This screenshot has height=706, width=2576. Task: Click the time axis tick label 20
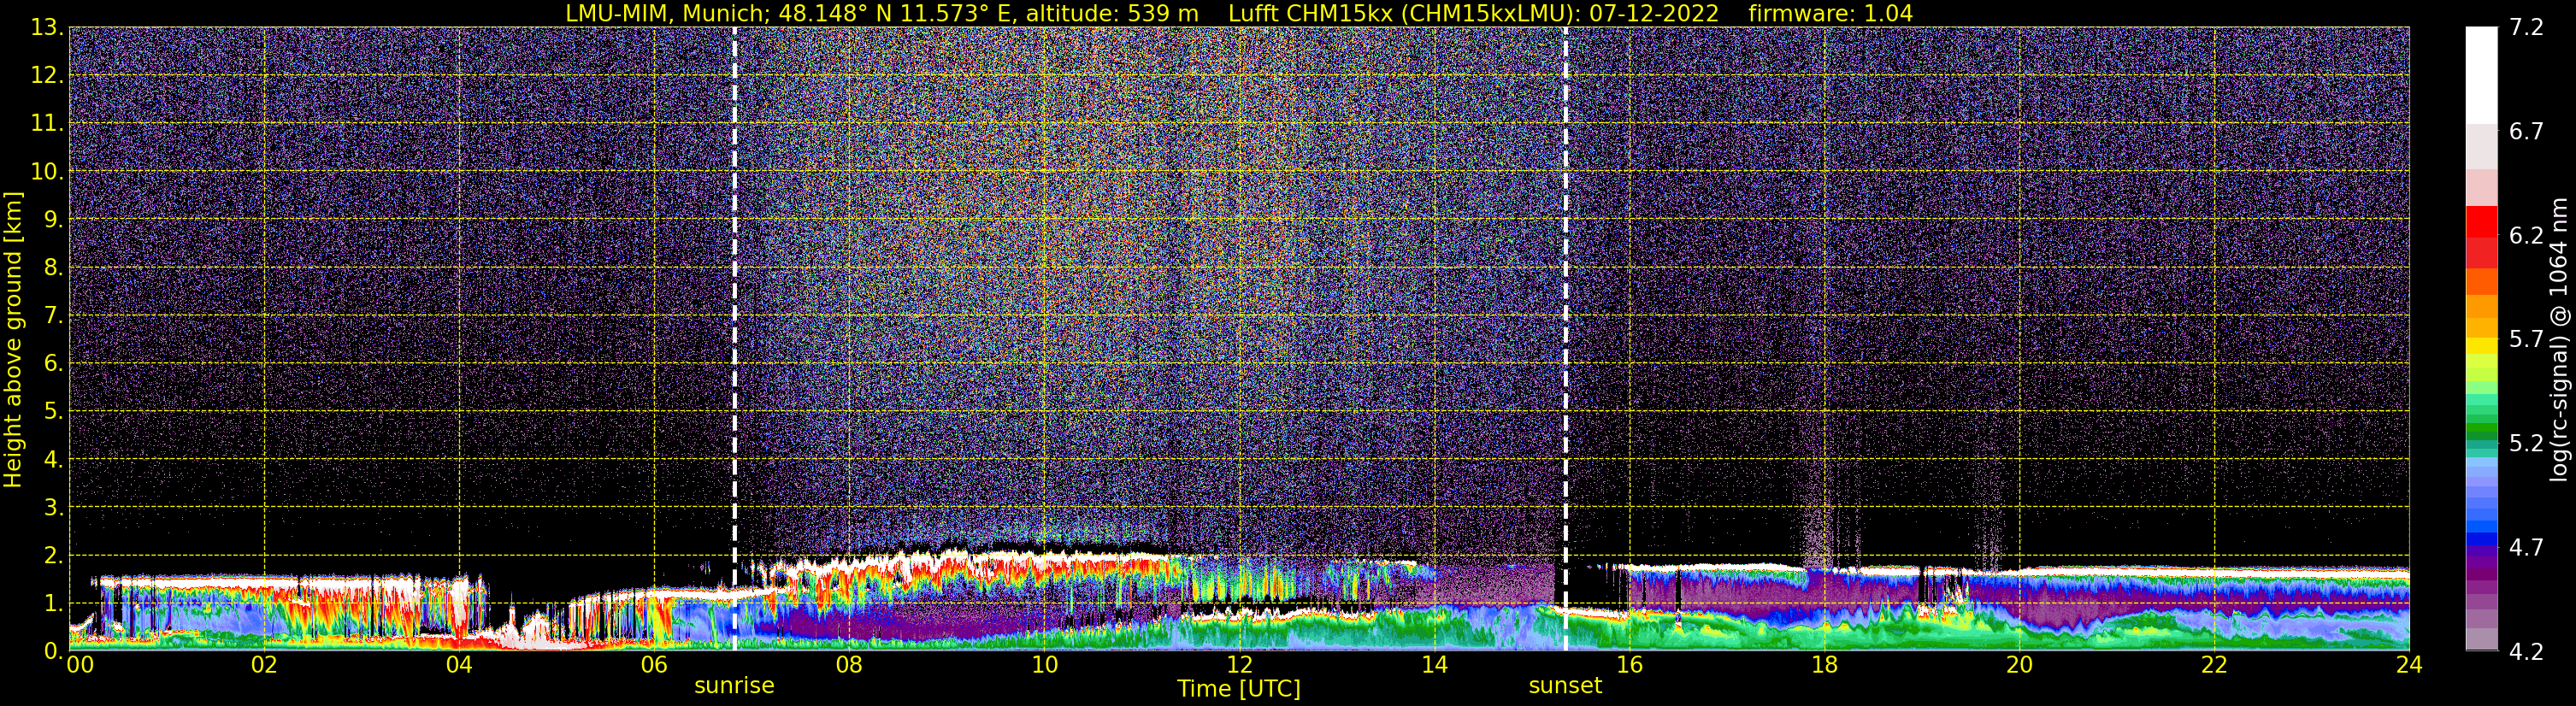pyautogui.click(x=2019, y=665)
